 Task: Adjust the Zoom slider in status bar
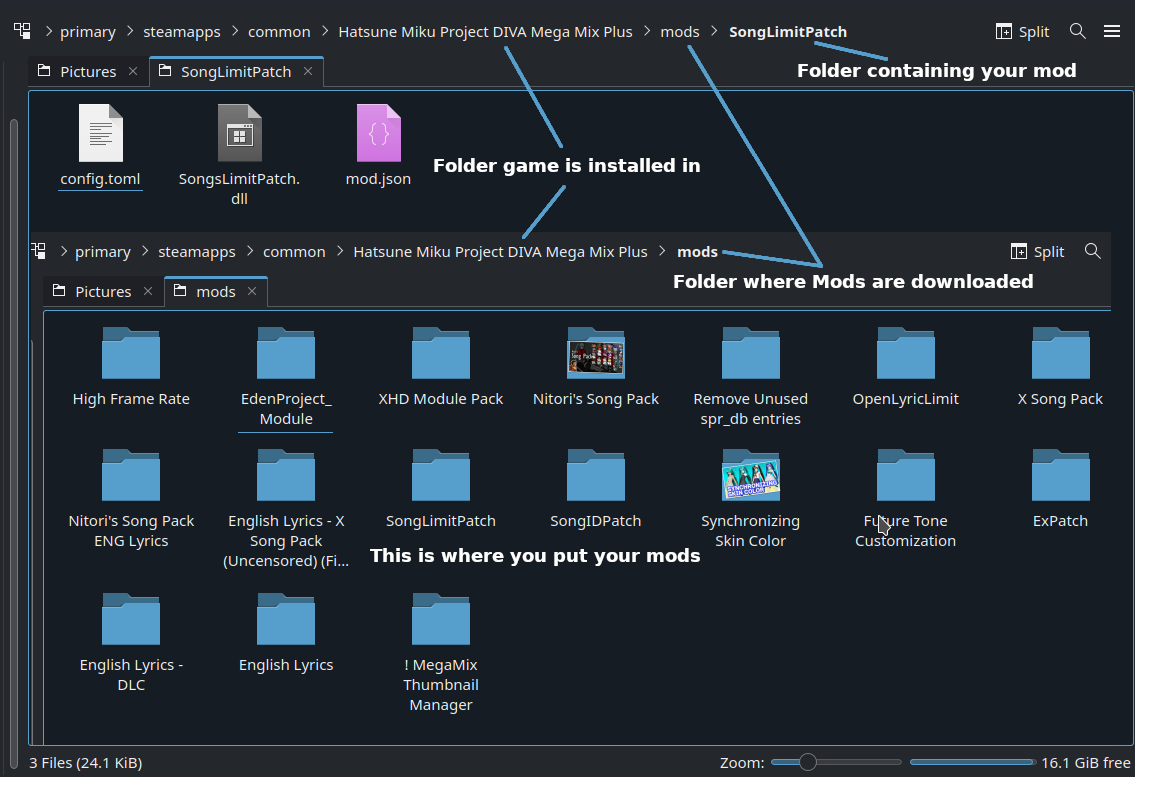[836, 762]
